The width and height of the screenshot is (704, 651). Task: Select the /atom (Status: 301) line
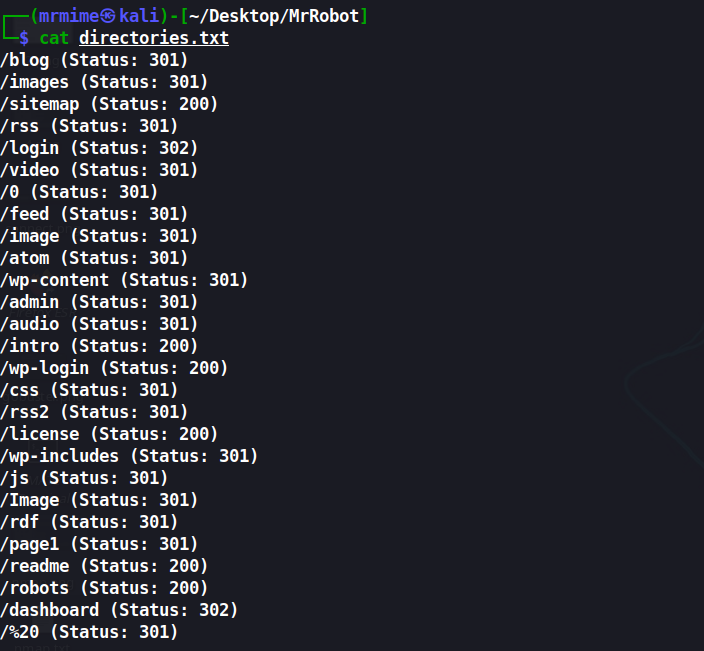[94, 258]
